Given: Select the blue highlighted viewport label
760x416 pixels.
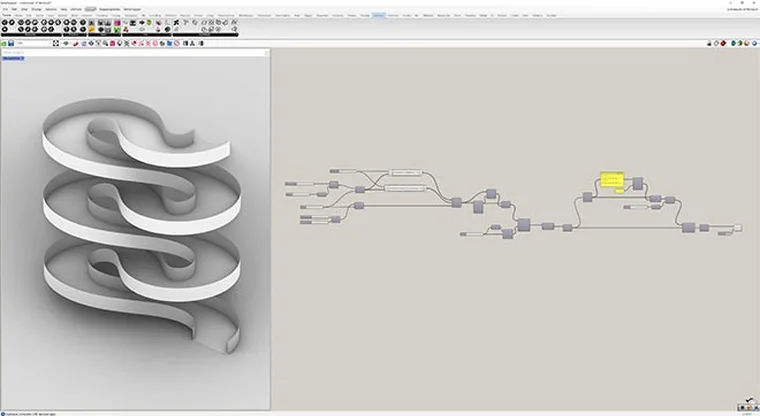Looking at the screenshot, I should pyautogui.click(x=14, y=59).
